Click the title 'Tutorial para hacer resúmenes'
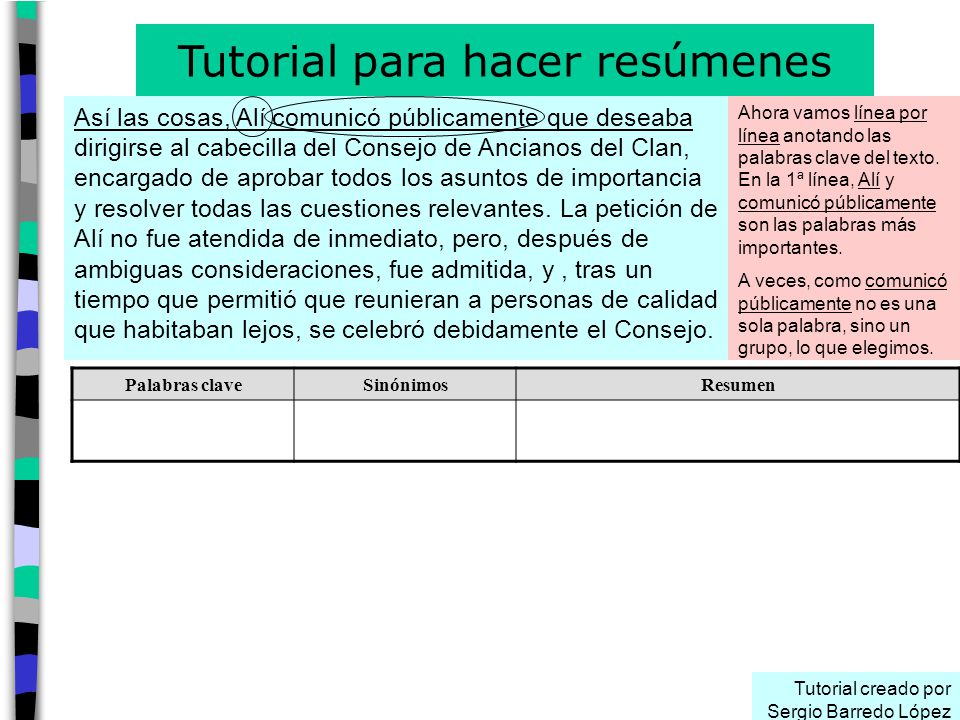 tap(504, 61)
